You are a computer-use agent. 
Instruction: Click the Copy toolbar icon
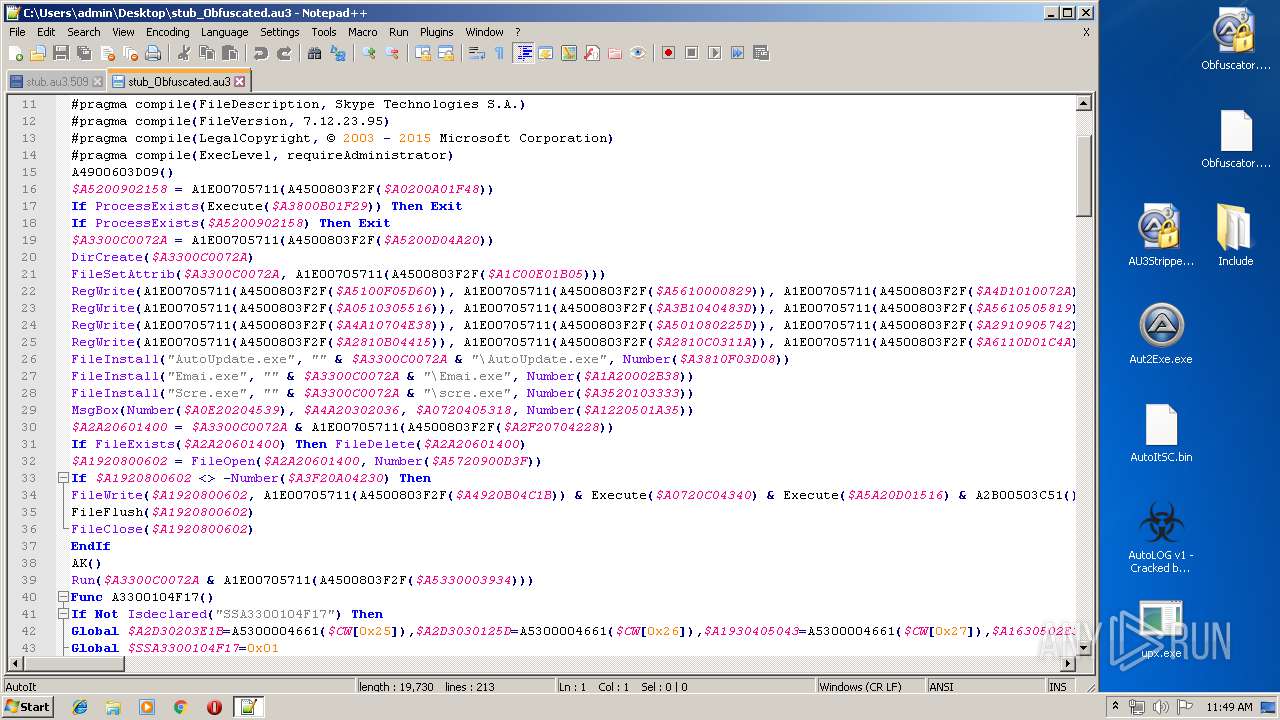tap(206, 53)
